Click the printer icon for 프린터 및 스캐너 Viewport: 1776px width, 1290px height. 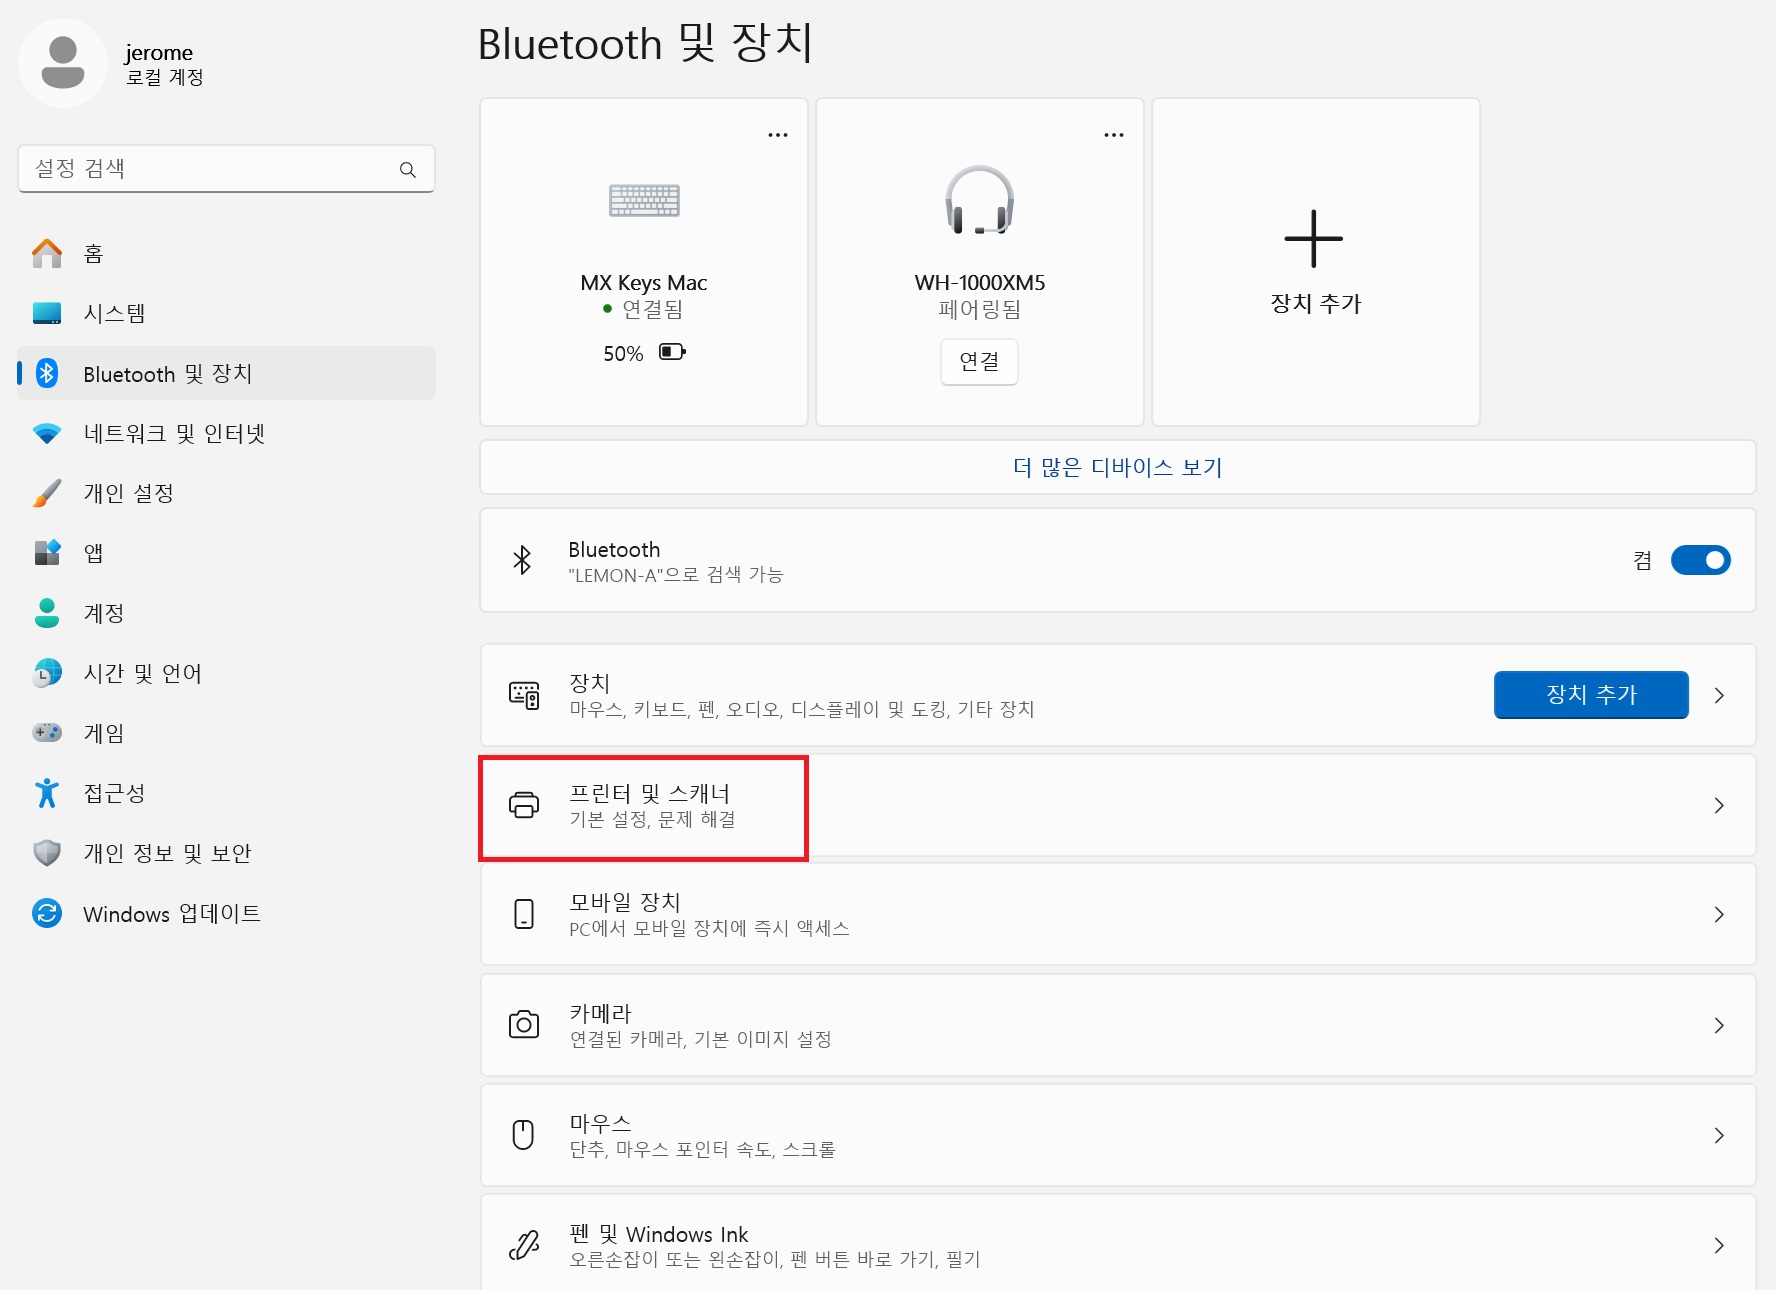(524, 805)
